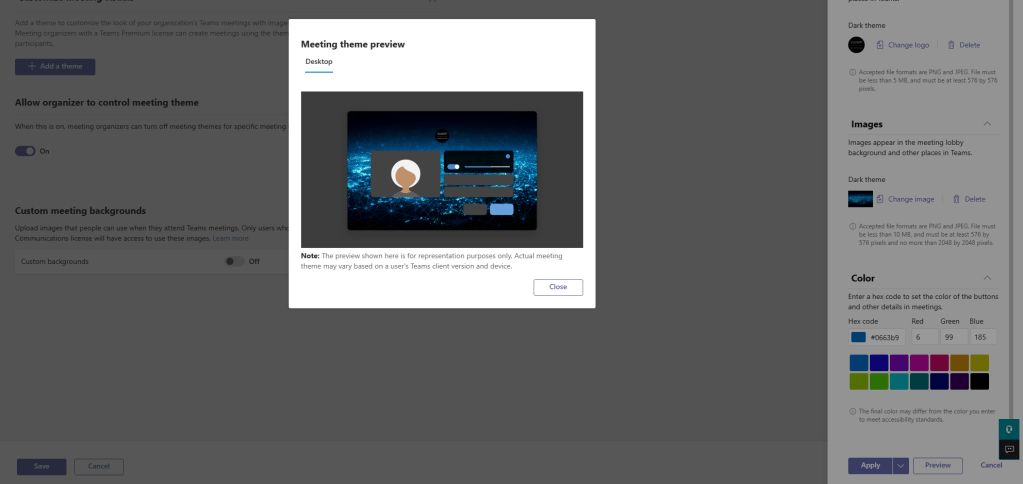1023x484 pixels.
Task: Open the teal help icon
Action: [x=1009, y=429]
